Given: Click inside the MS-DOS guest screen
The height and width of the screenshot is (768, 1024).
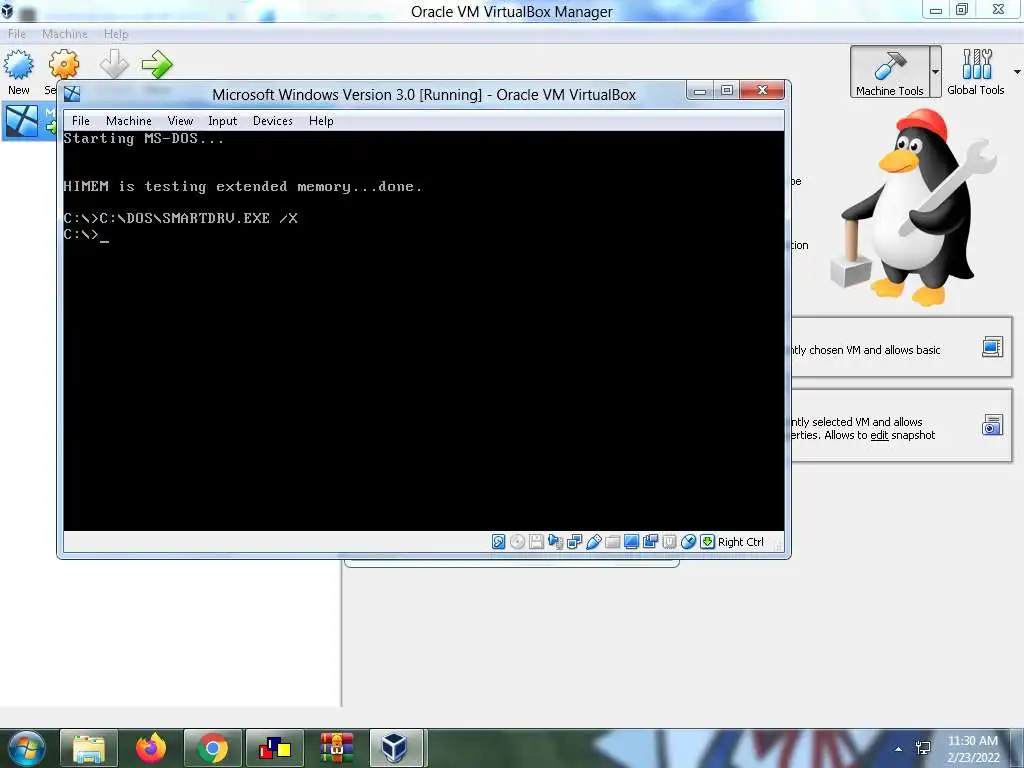Looking at the screenshot, I should pyautogui.click(x=424, y=330).
